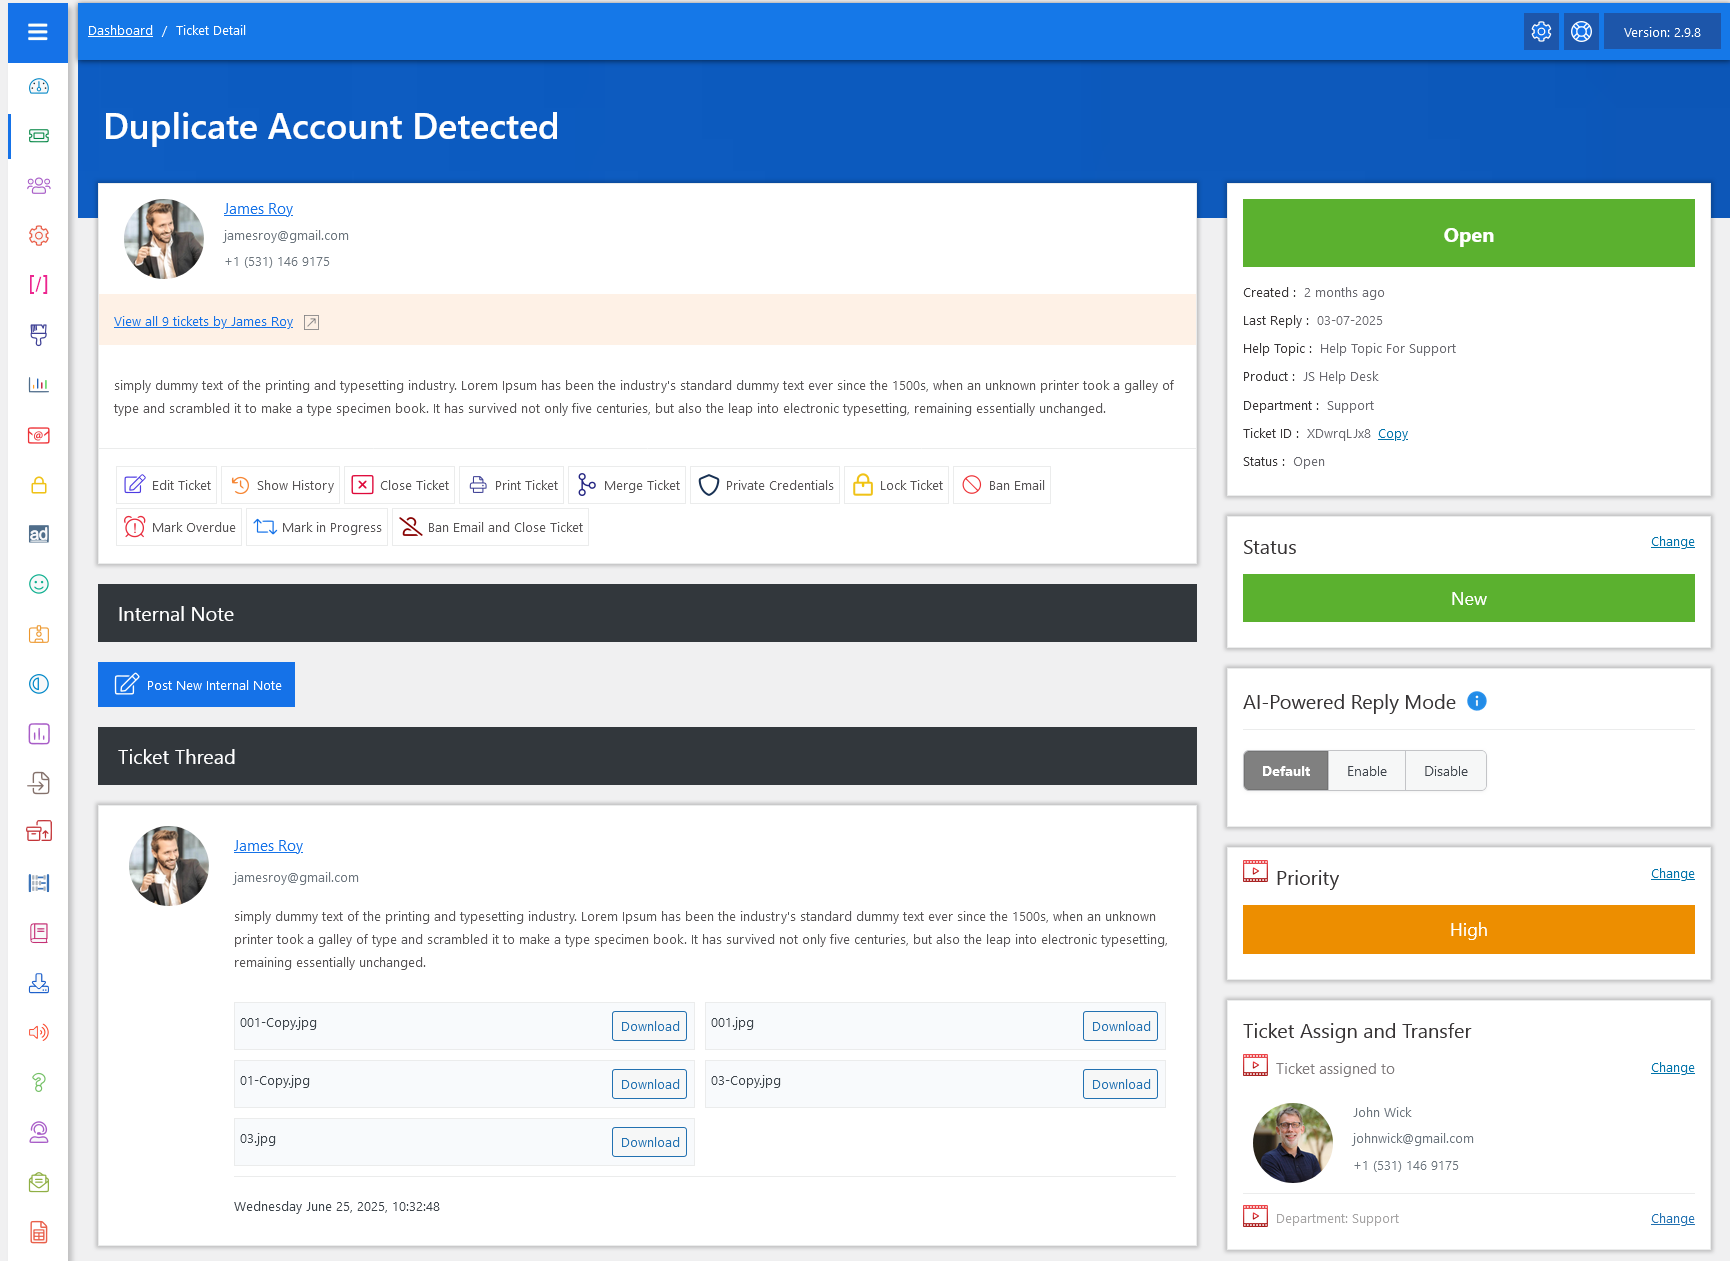
Task: Click Post New Internal Note button
Action: click(x=197, y=685)
